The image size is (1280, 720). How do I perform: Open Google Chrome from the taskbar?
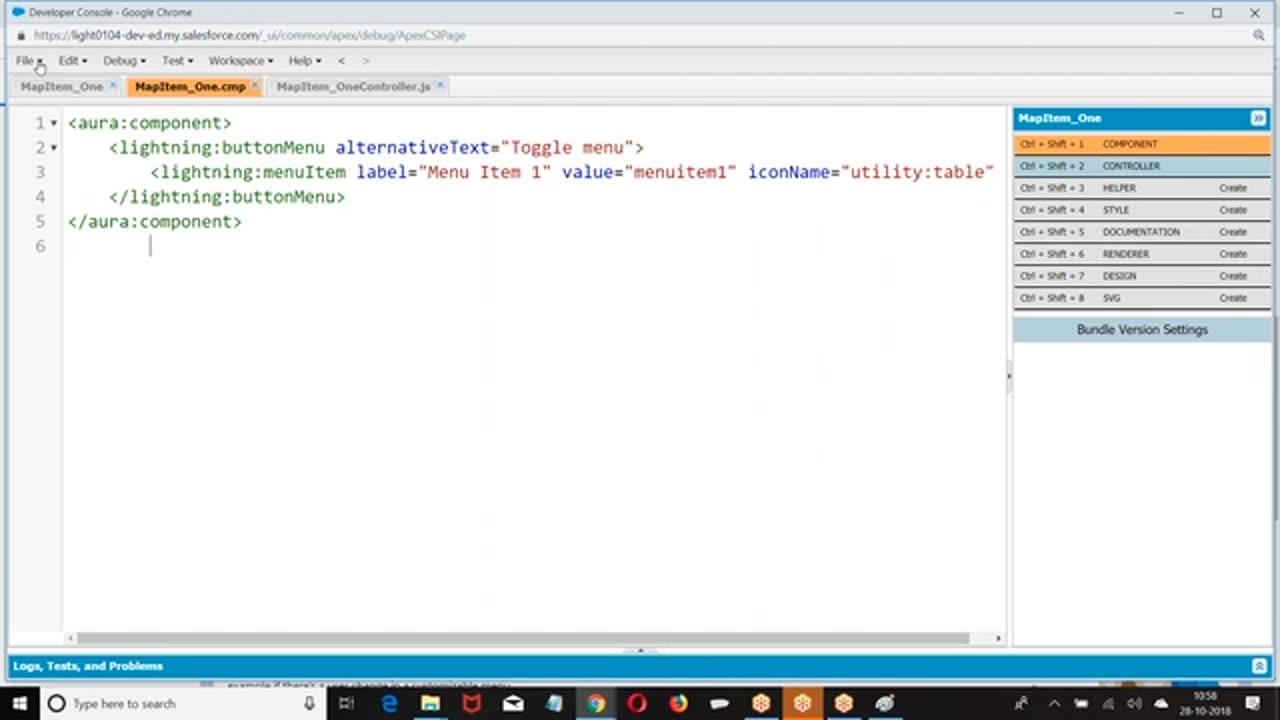596,704
